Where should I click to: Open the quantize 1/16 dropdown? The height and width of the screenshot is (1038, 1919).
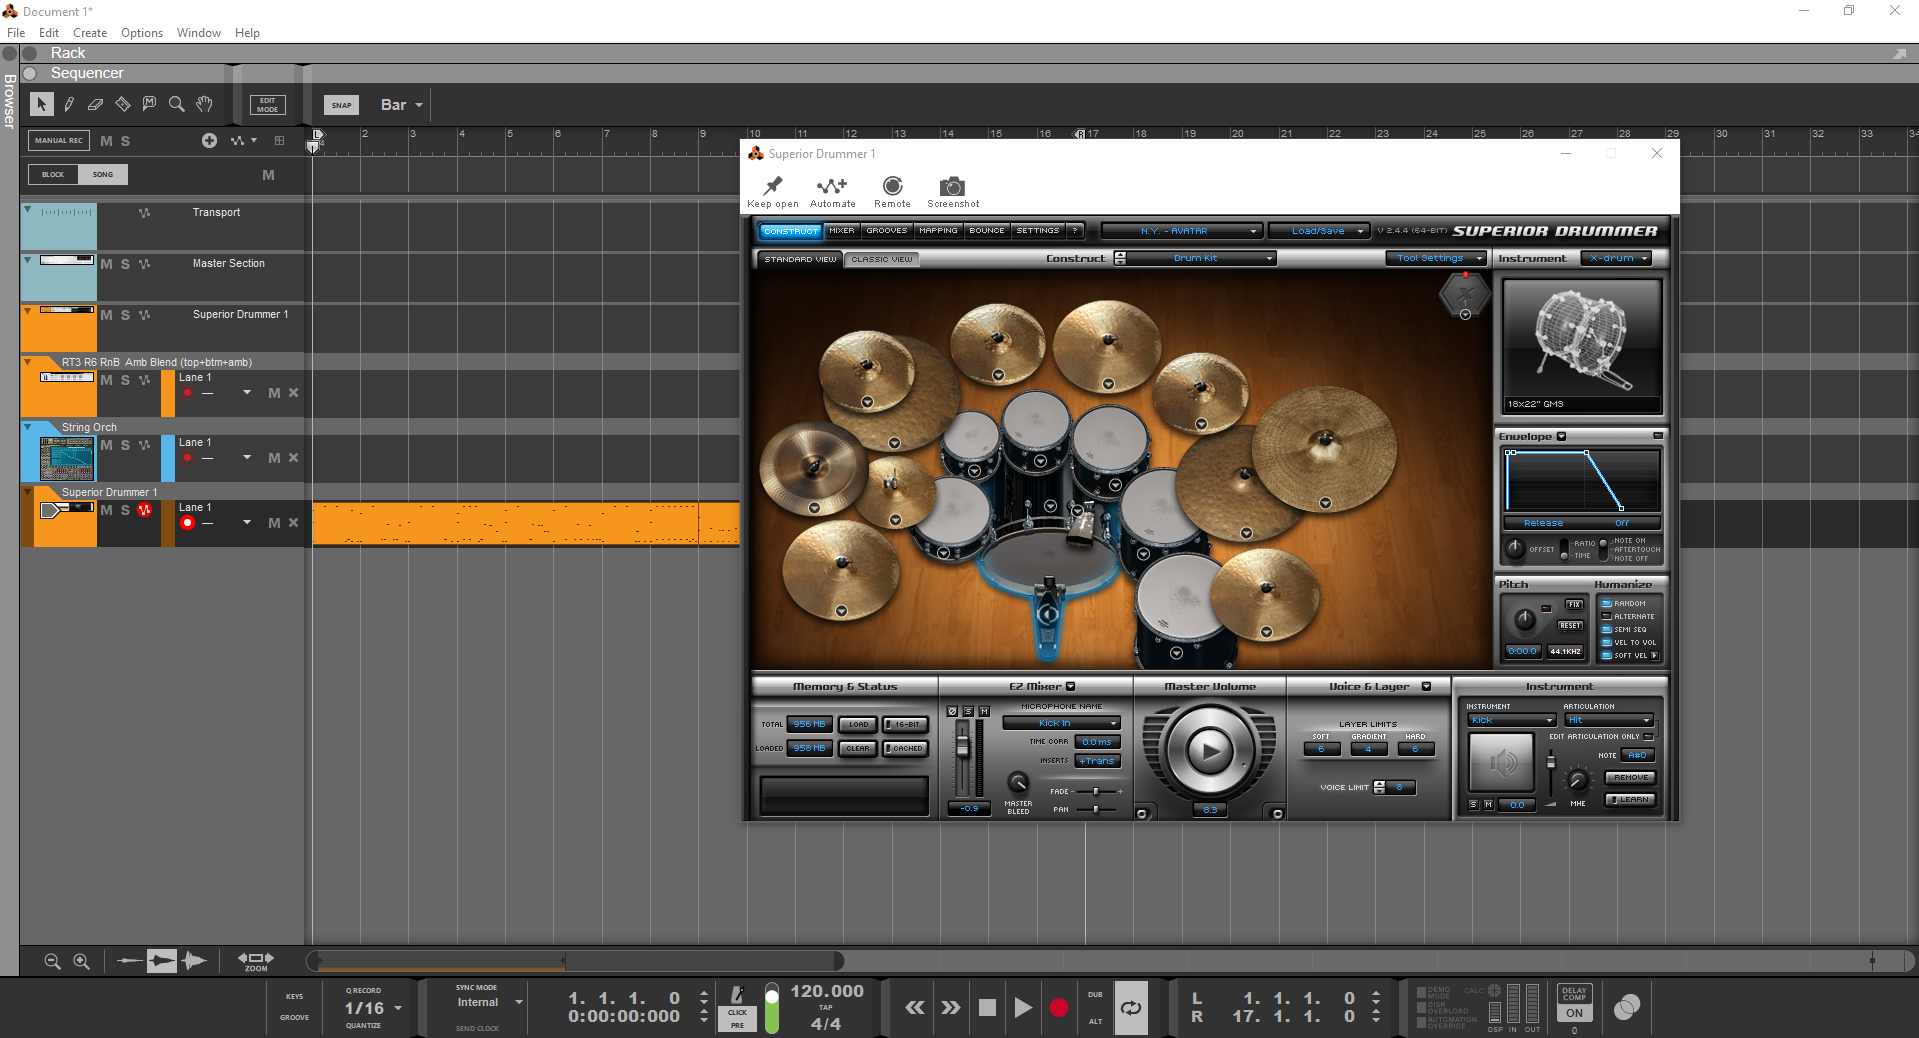pyautogui.click(x=373, y=1008)
